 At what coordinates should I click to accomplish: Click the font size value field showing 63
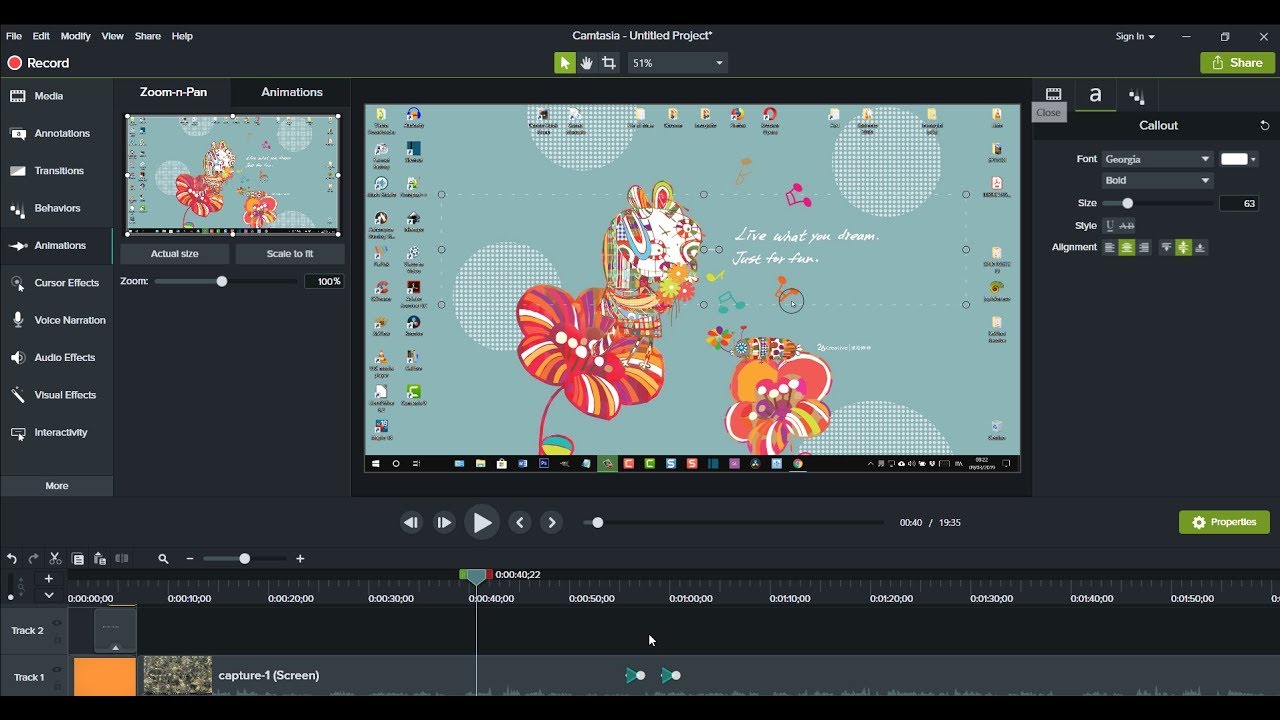1239,203
